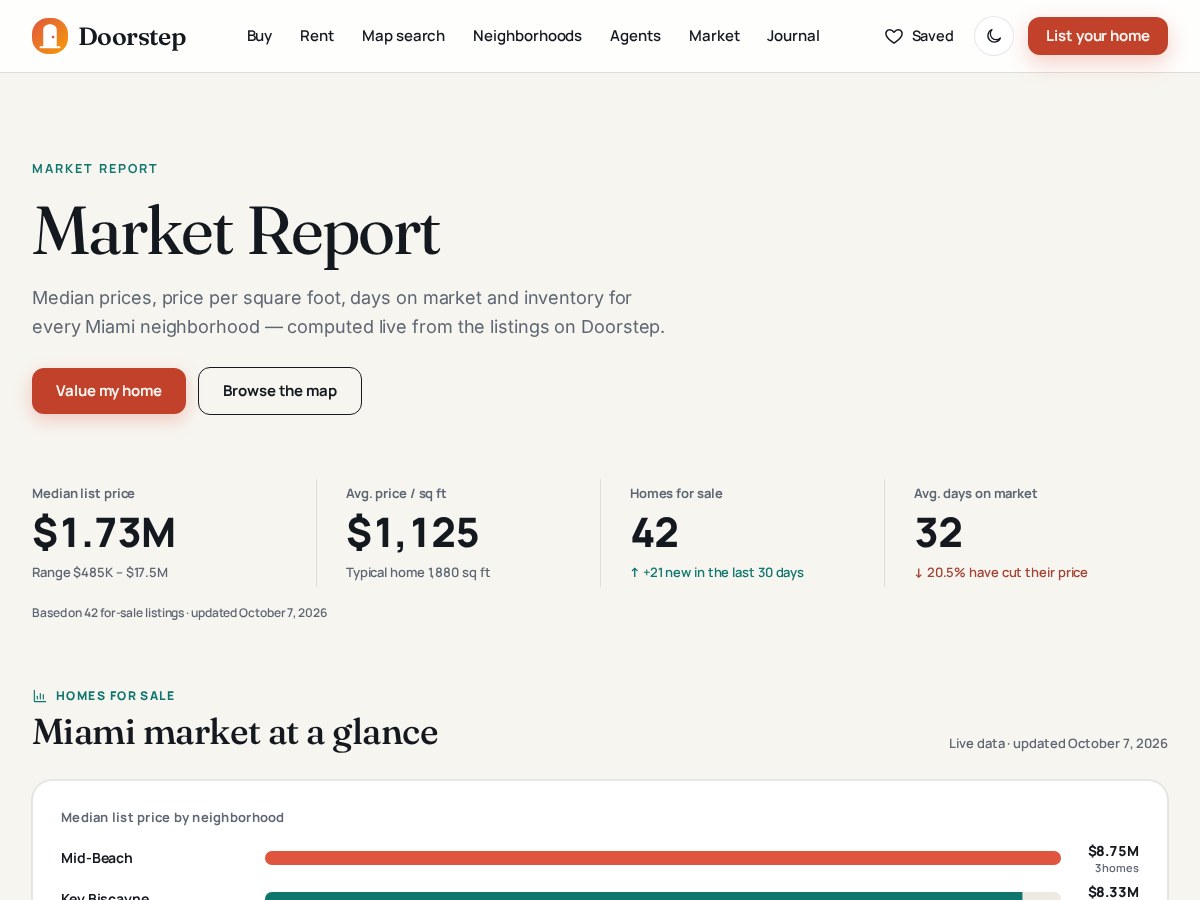Click 'Range $485K – $17.5M' text

(100, 573)
